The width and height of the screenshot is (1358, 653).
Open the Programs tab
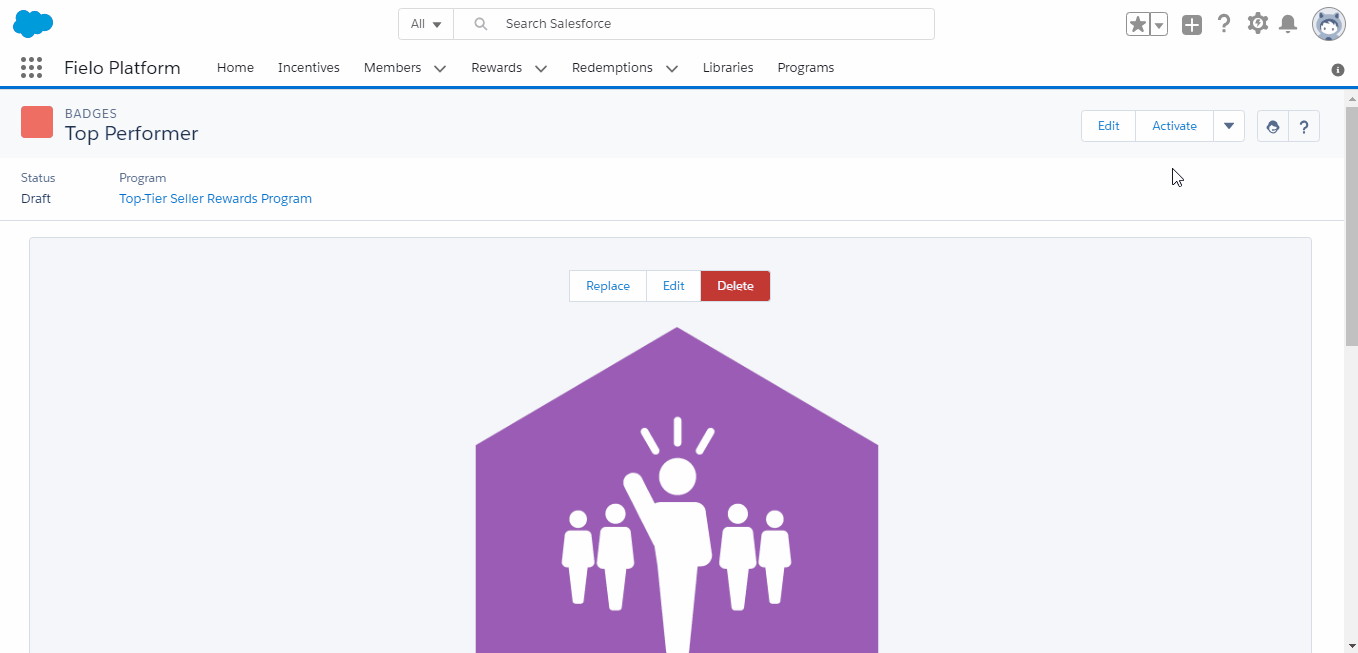pos(805,68)
